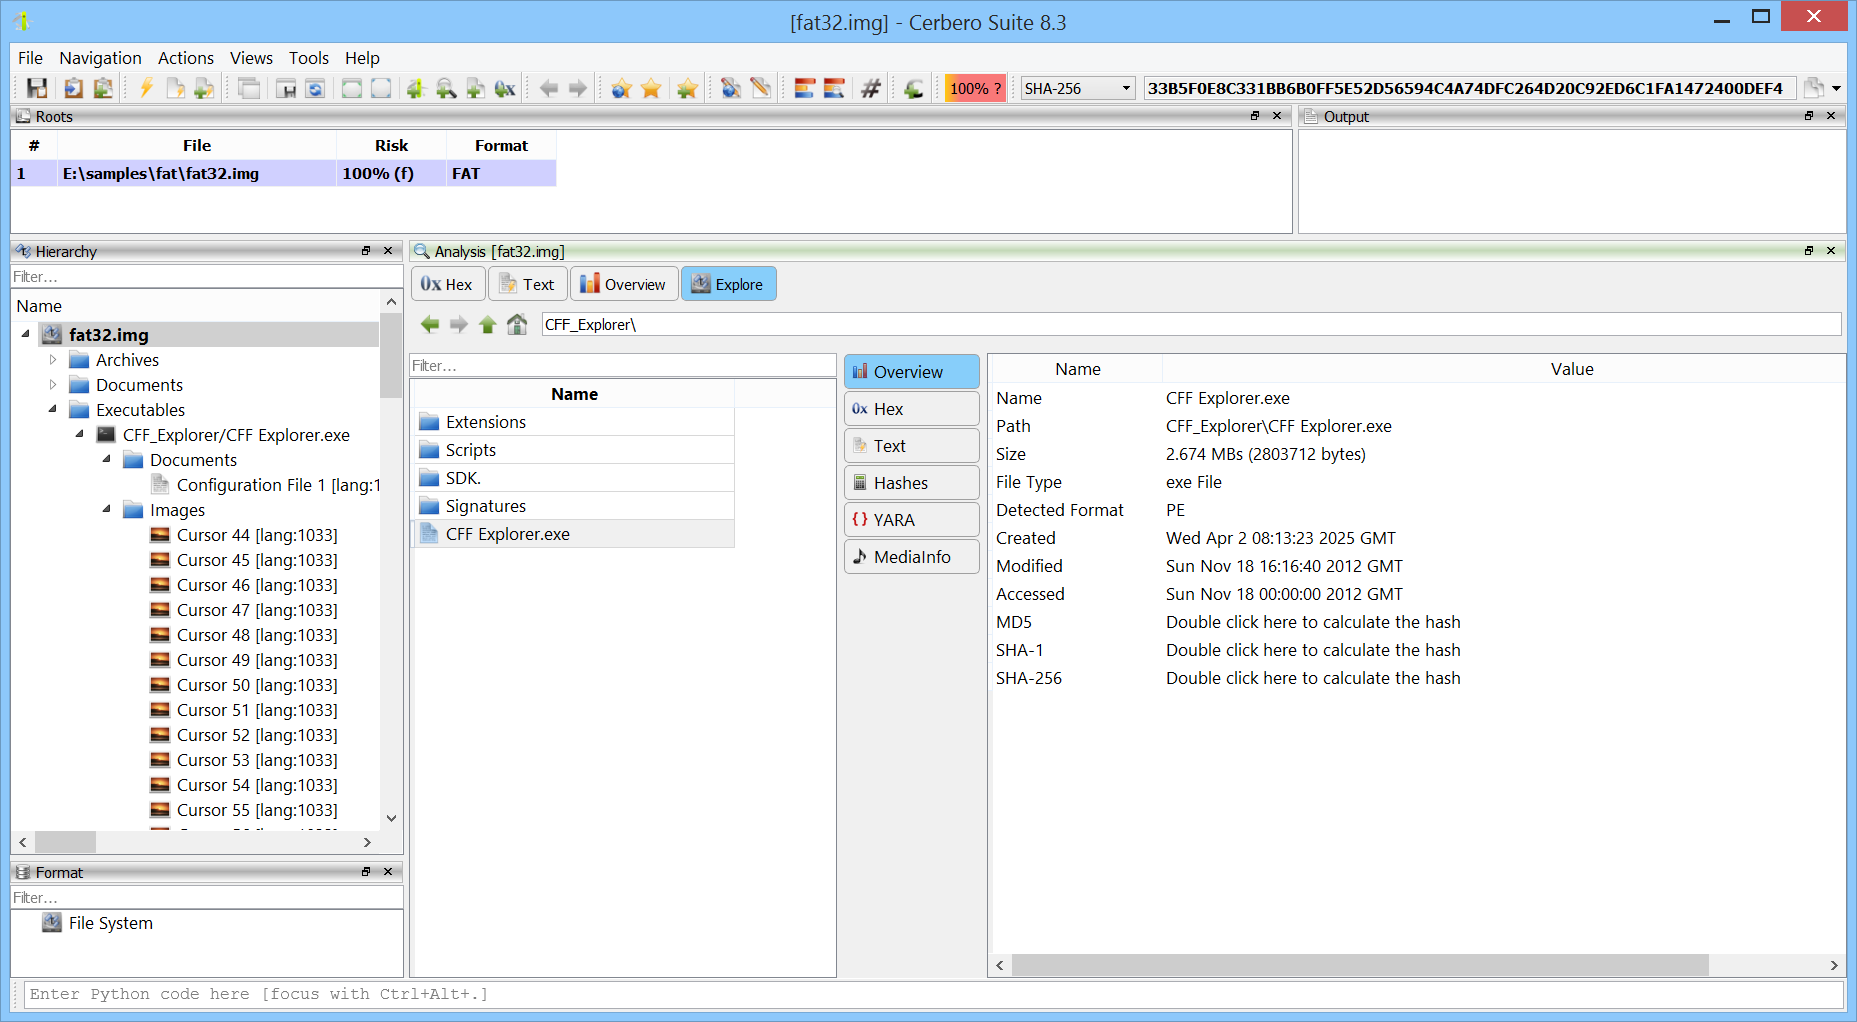Collapse the Executables tree node
The height and width of the screenshot is (1022, 1857).
click(53, 409)
